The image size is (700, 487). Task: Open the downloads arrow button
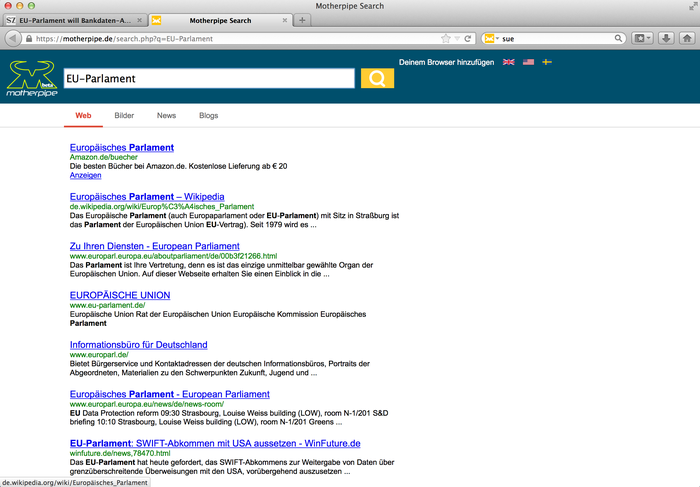click(666, 38)
